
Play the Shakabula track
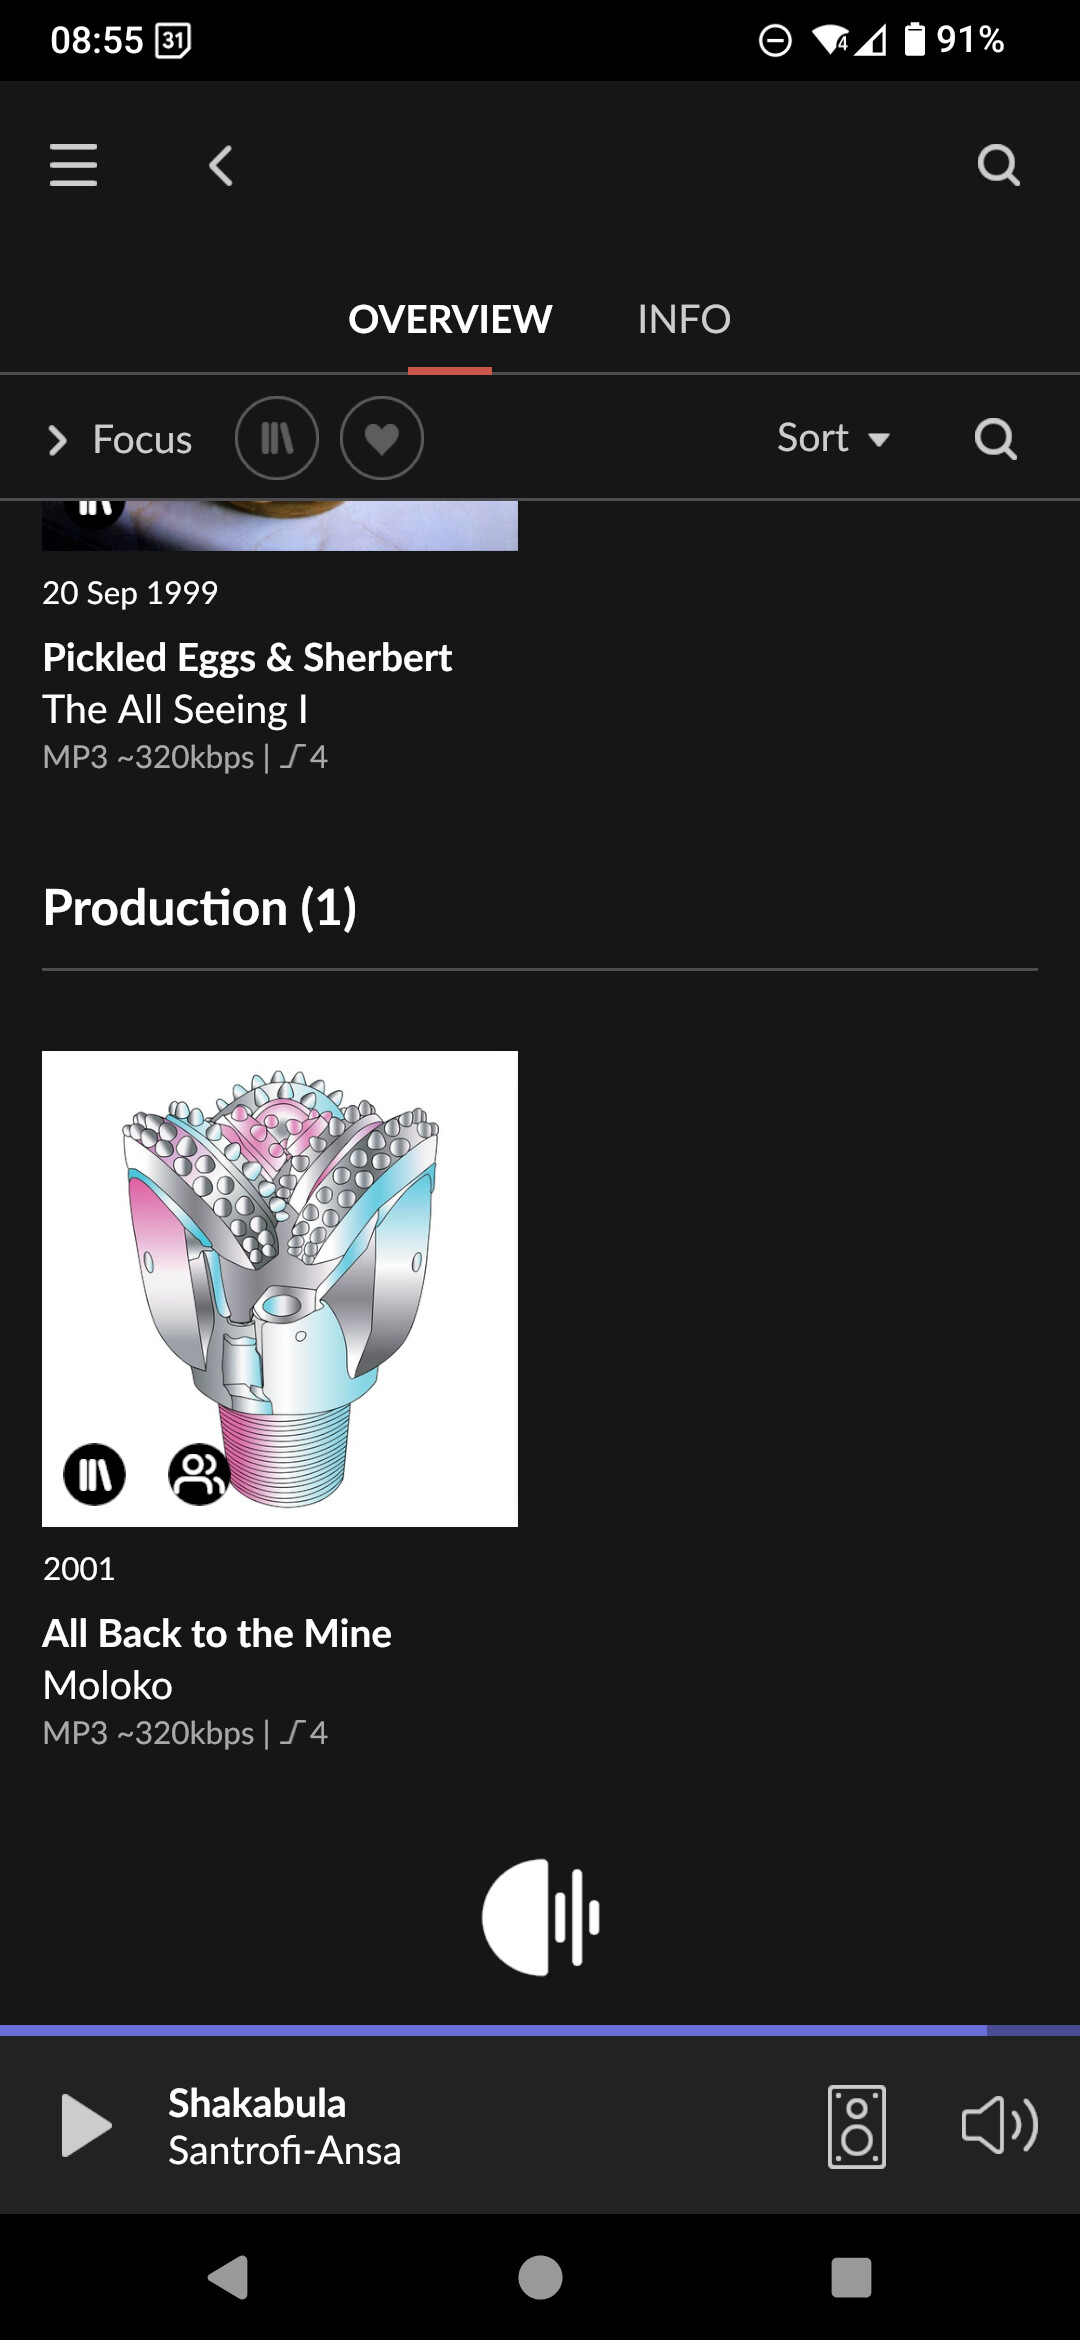coord(86,2126)
